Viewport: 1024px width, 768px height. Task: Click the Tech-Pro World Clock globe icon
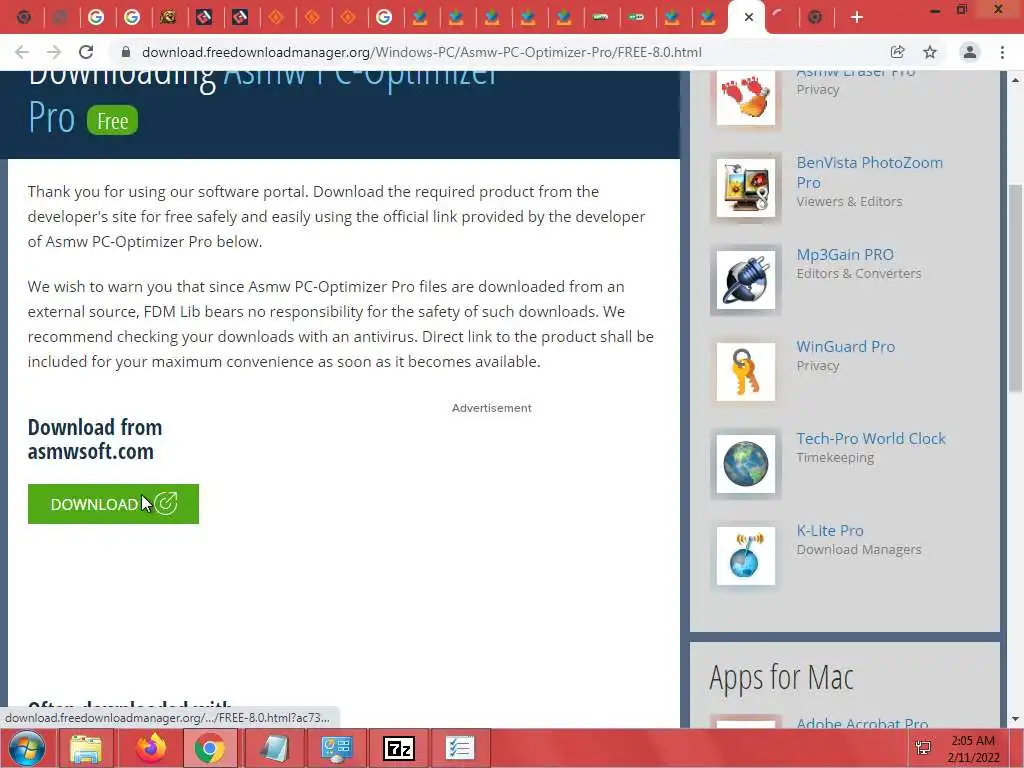[745, 464]
